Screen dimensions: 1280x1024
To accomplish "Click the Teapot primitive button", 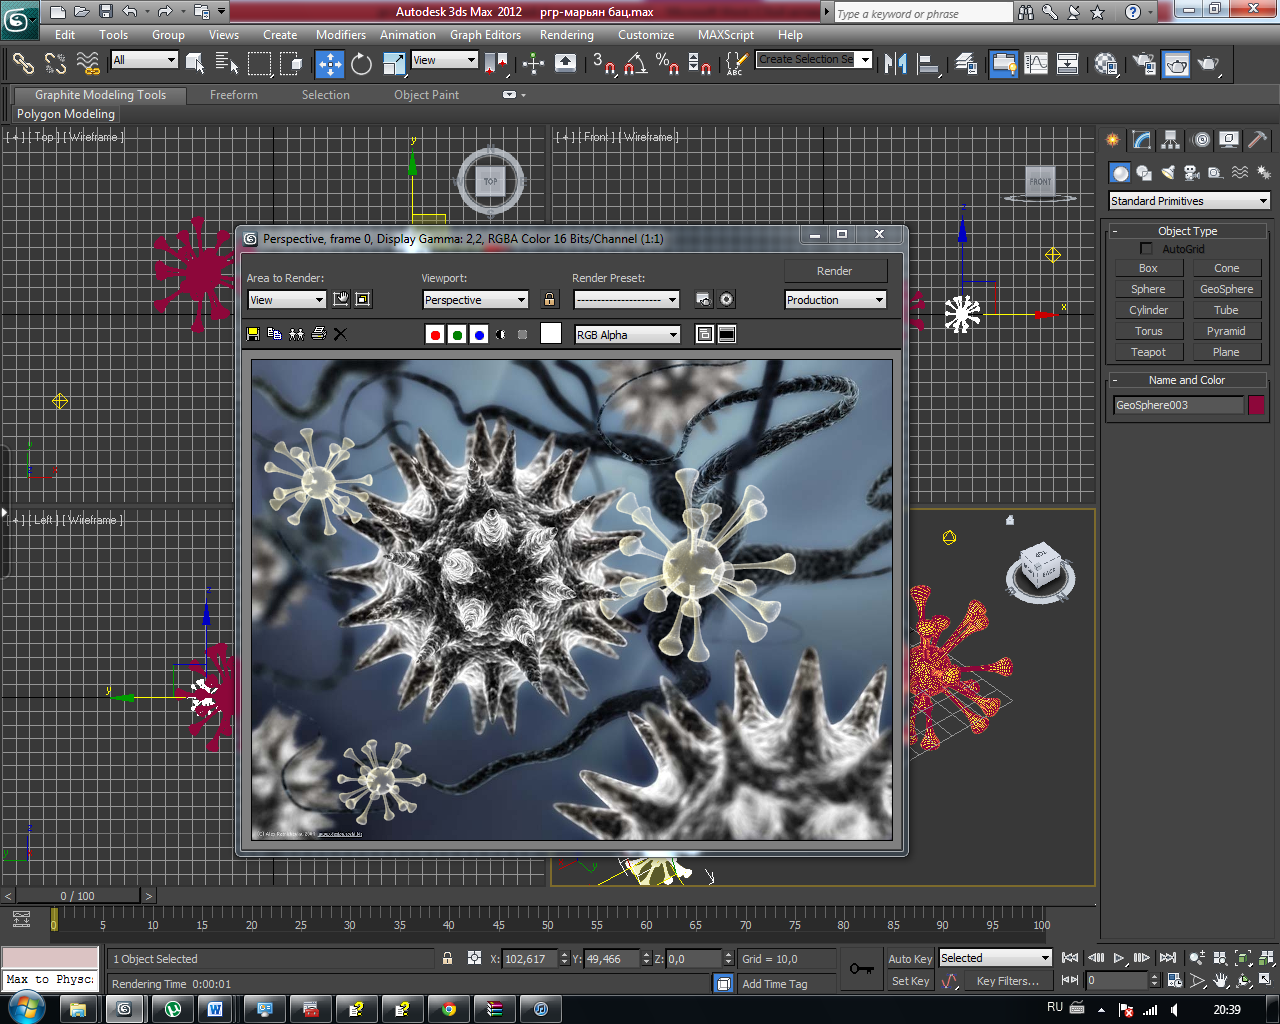I will tap(1148, 352).
